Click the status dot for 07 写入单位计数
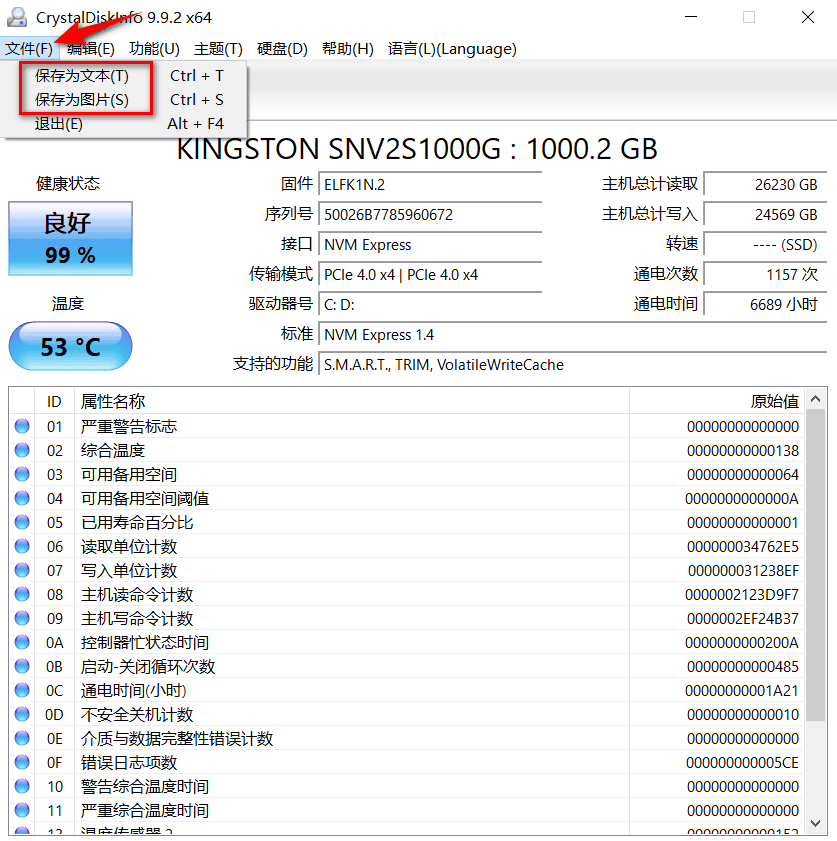 tap(22, 570)
